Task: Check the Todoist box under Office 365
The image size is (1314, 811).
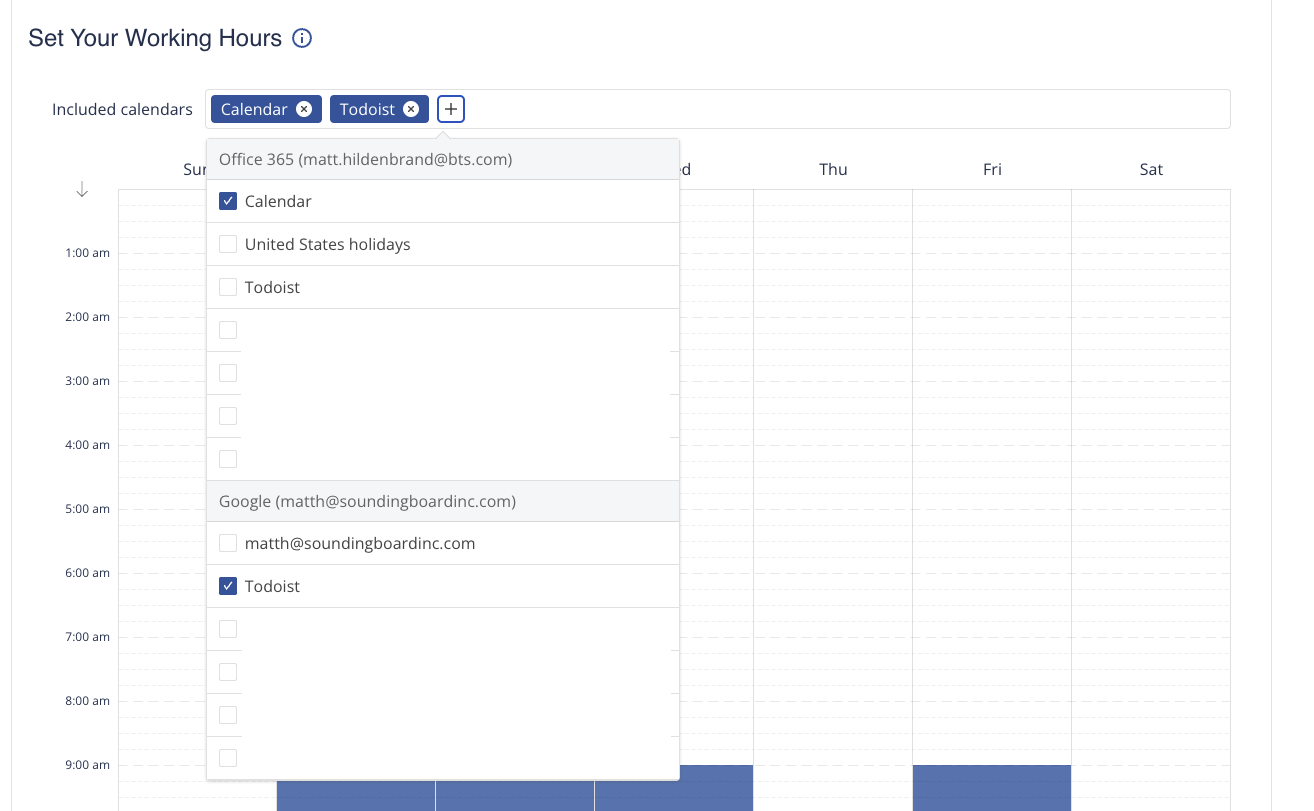Action: tap(228, 287)
